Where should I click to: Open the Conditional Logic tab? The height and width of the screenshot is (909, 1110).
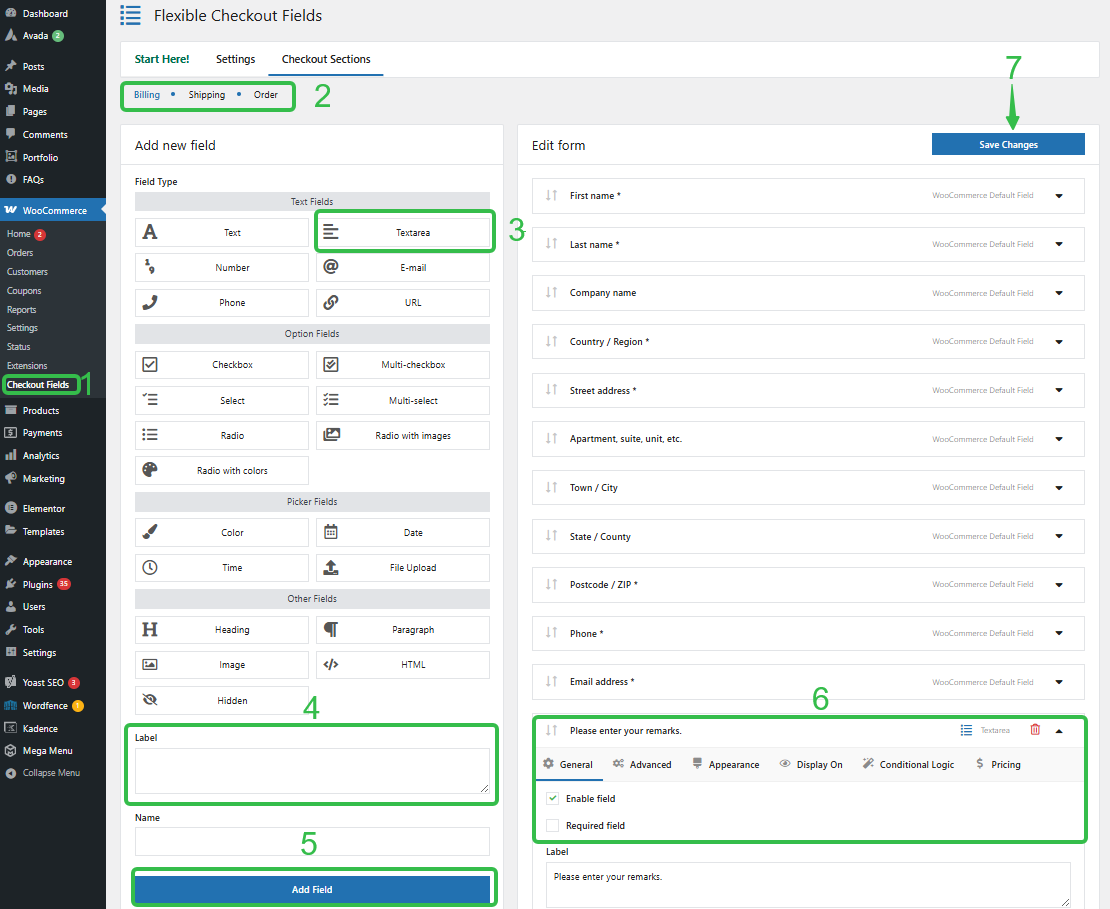click(908, 764)
